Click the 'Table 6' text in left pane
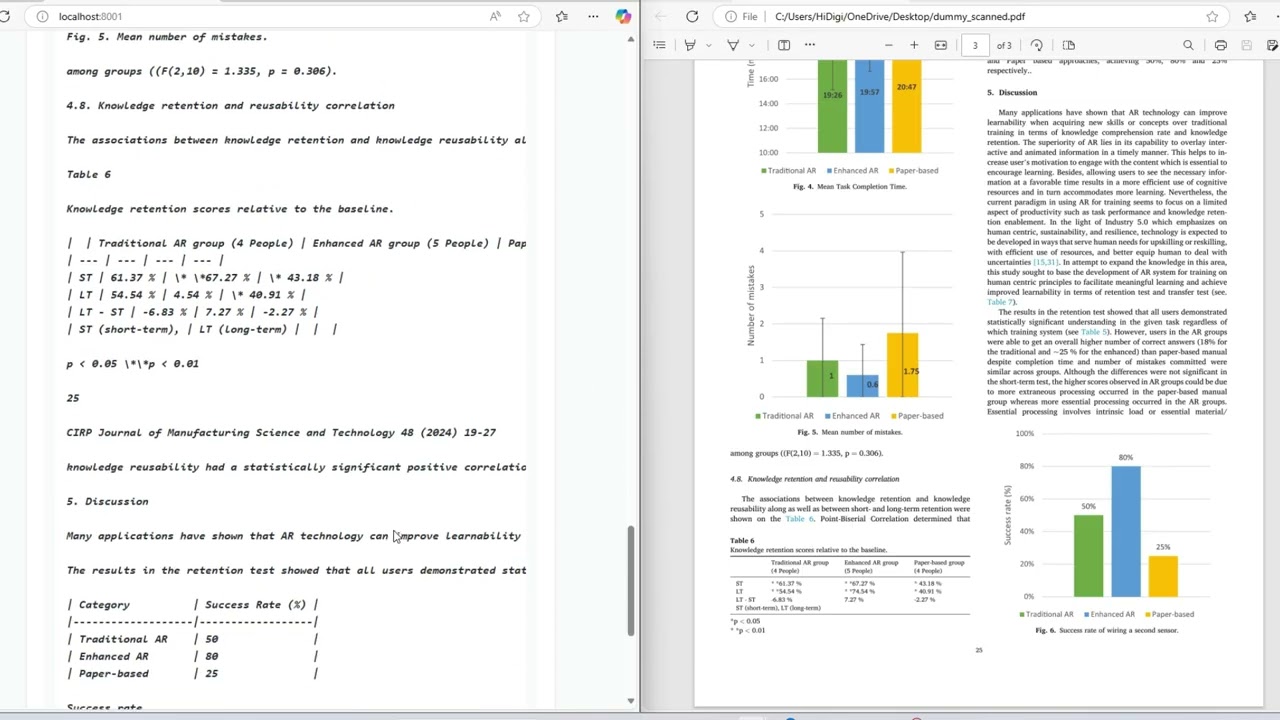The image size is (1280, 720). tap(89, 174)
